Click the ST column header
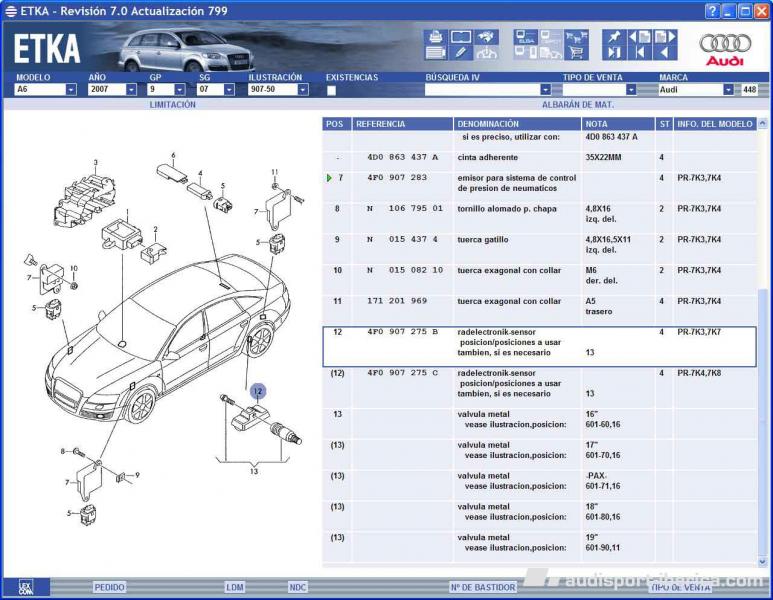The width and height of the screenshot is (773, 600). [x=664, y=124]
